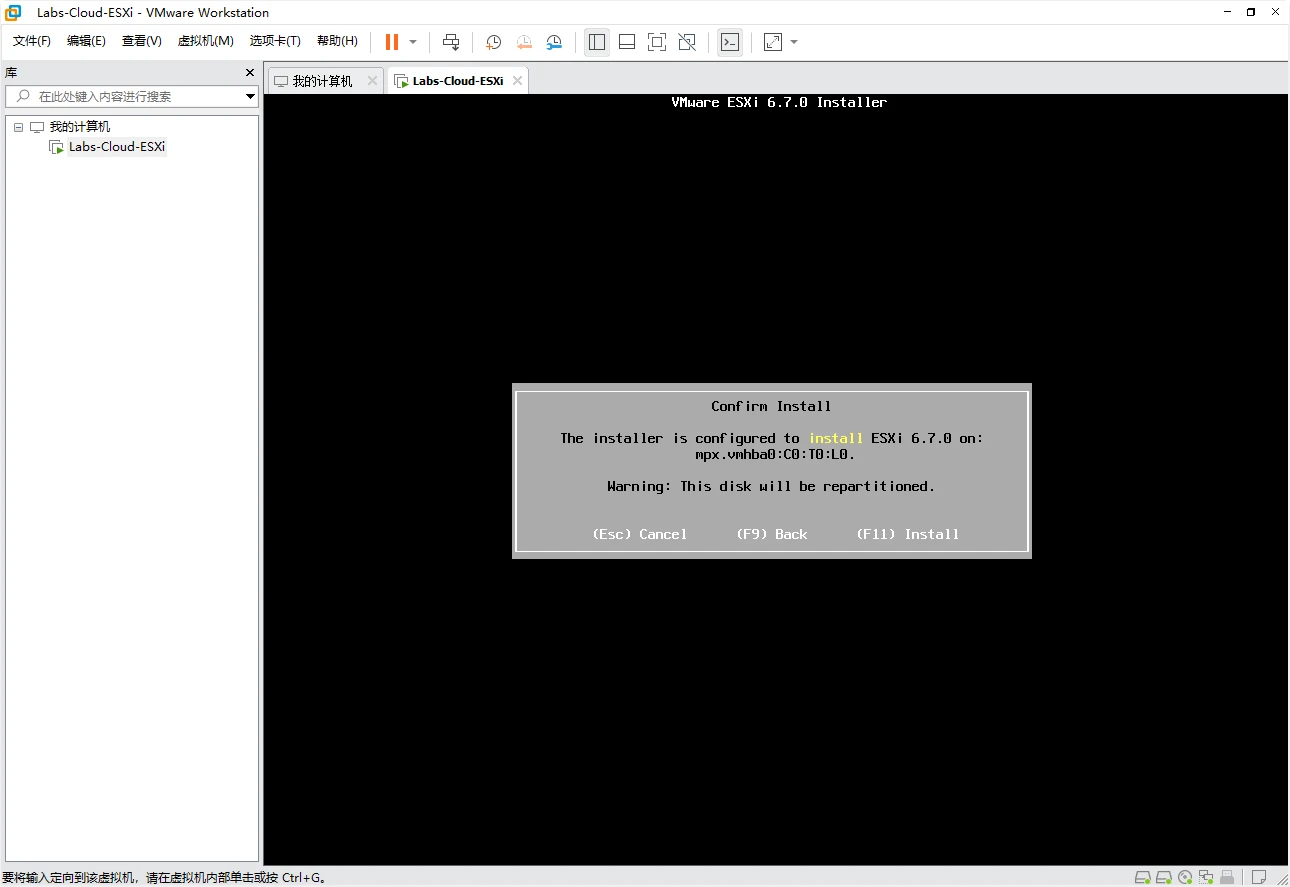This screenshot has width=1290, height=887.
Task: Switch to the 我的计算机 tab
Action: (322, 81)
